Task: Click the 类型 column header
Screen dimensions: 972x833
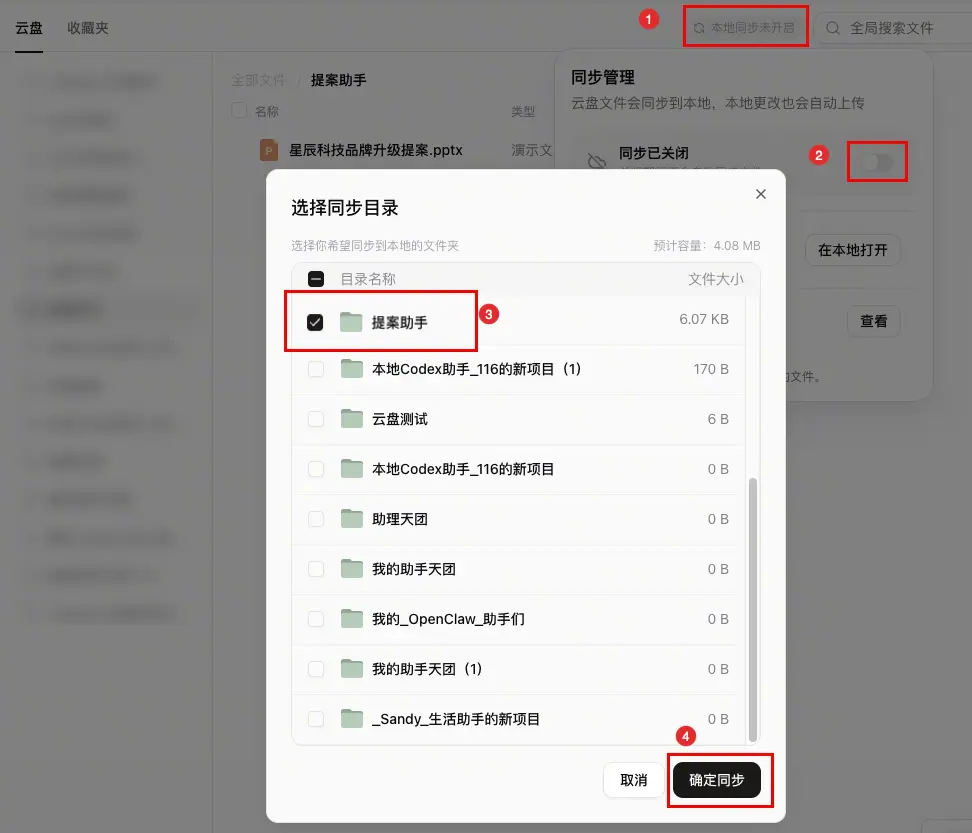Action: pyautogui.click(x=523, y=112)
